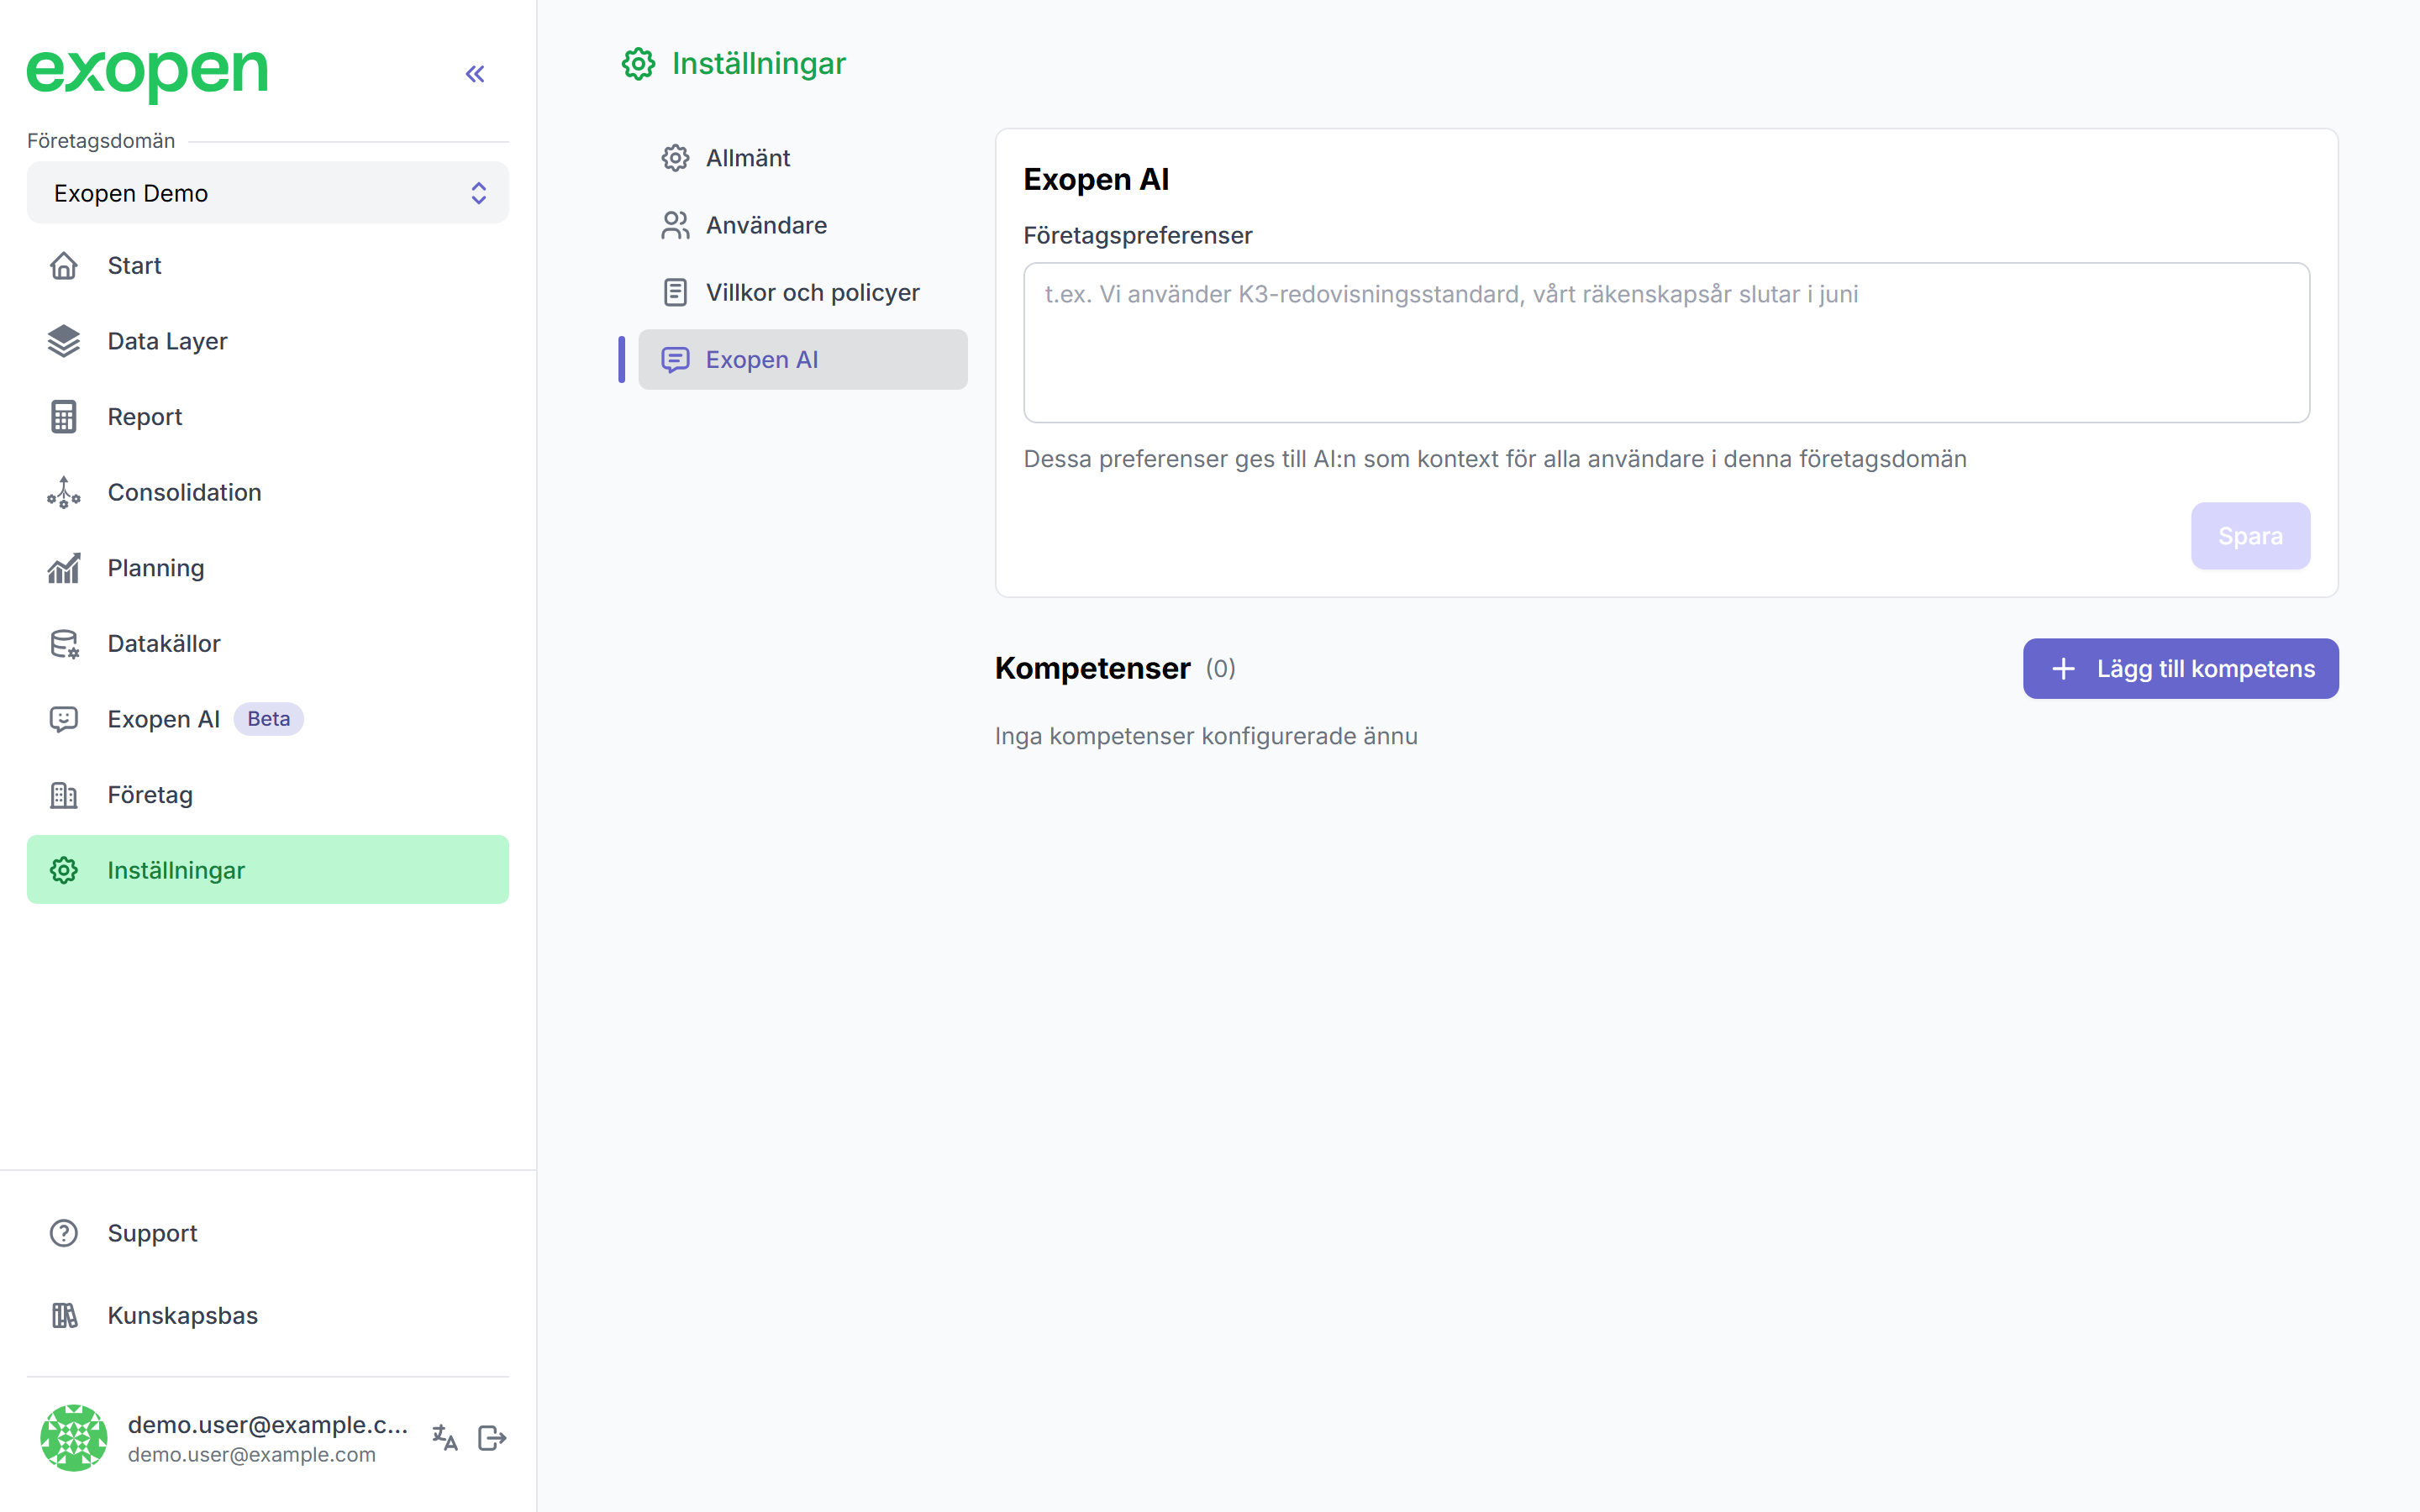Click the Data Layer stack icon
This screenshot has height=1512, width=2420.
(64, 341)
